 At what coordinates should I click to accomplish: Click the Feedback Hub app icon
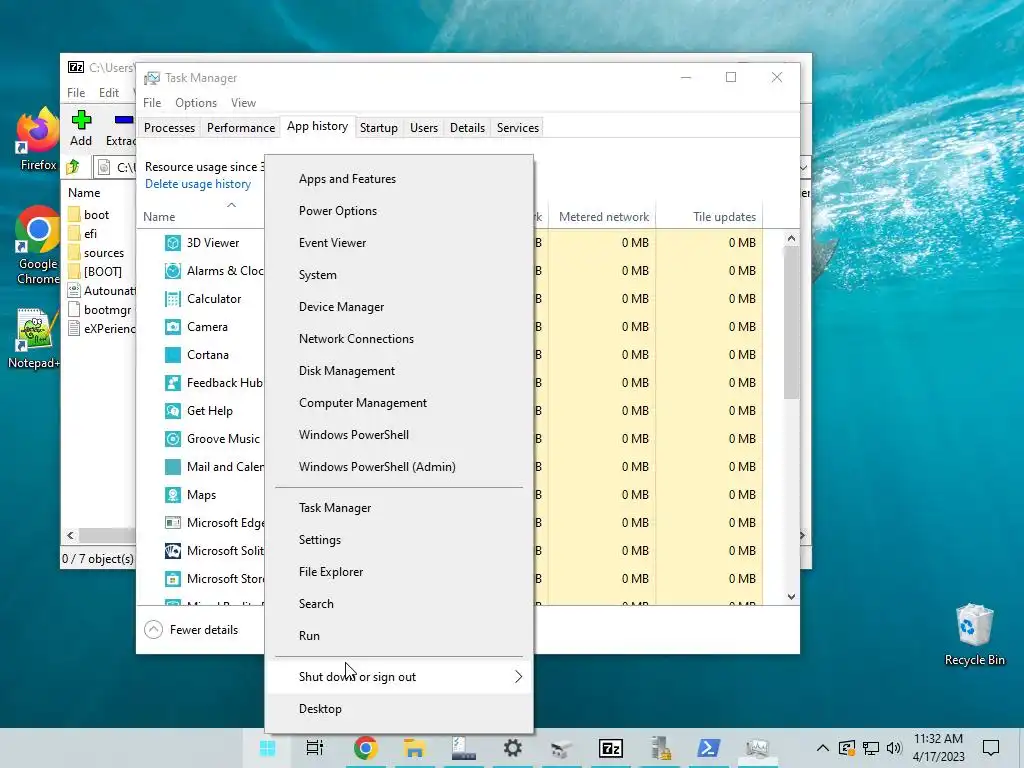coord(172,383)
